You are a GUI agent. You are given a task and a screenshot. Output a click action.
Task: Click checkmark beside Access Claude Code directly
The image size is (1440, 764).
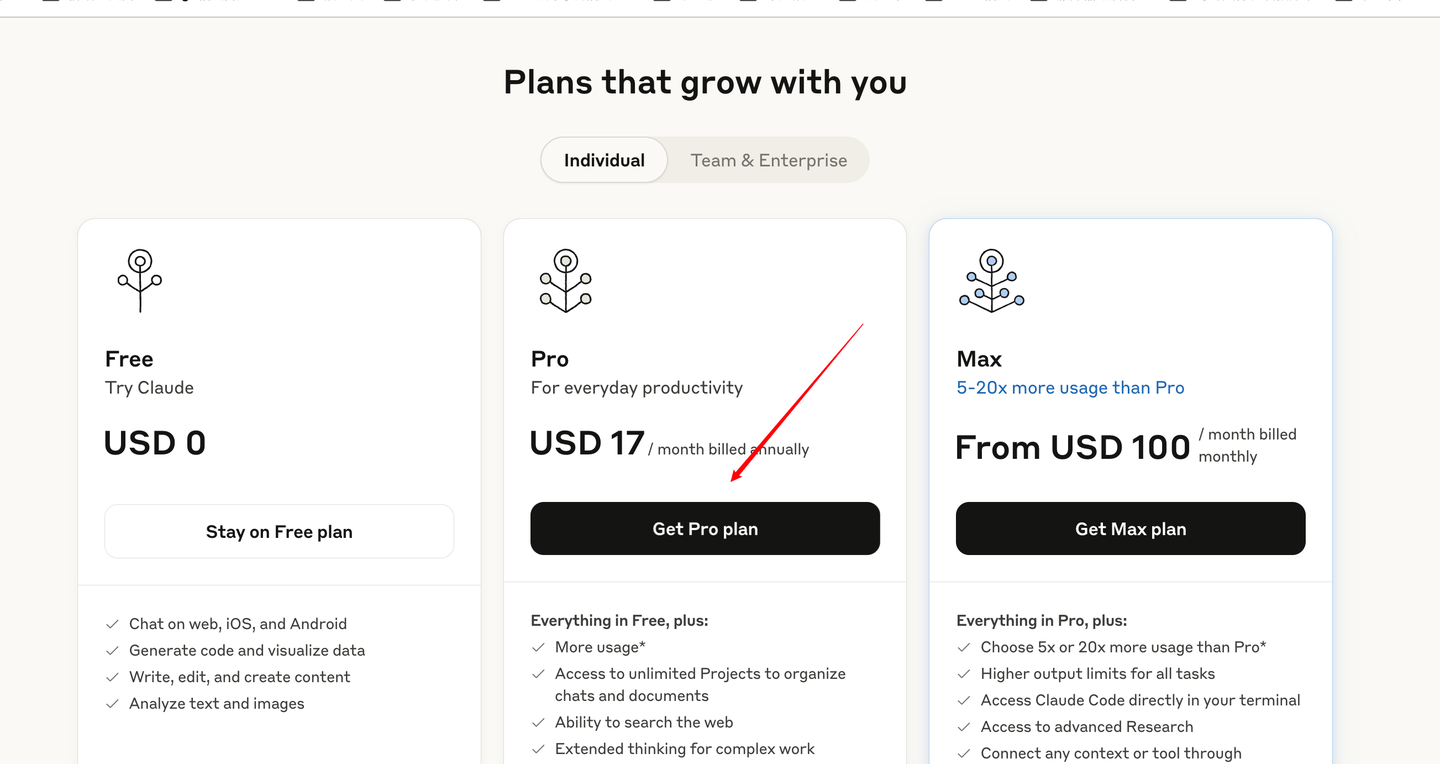(x=965, y=701)
